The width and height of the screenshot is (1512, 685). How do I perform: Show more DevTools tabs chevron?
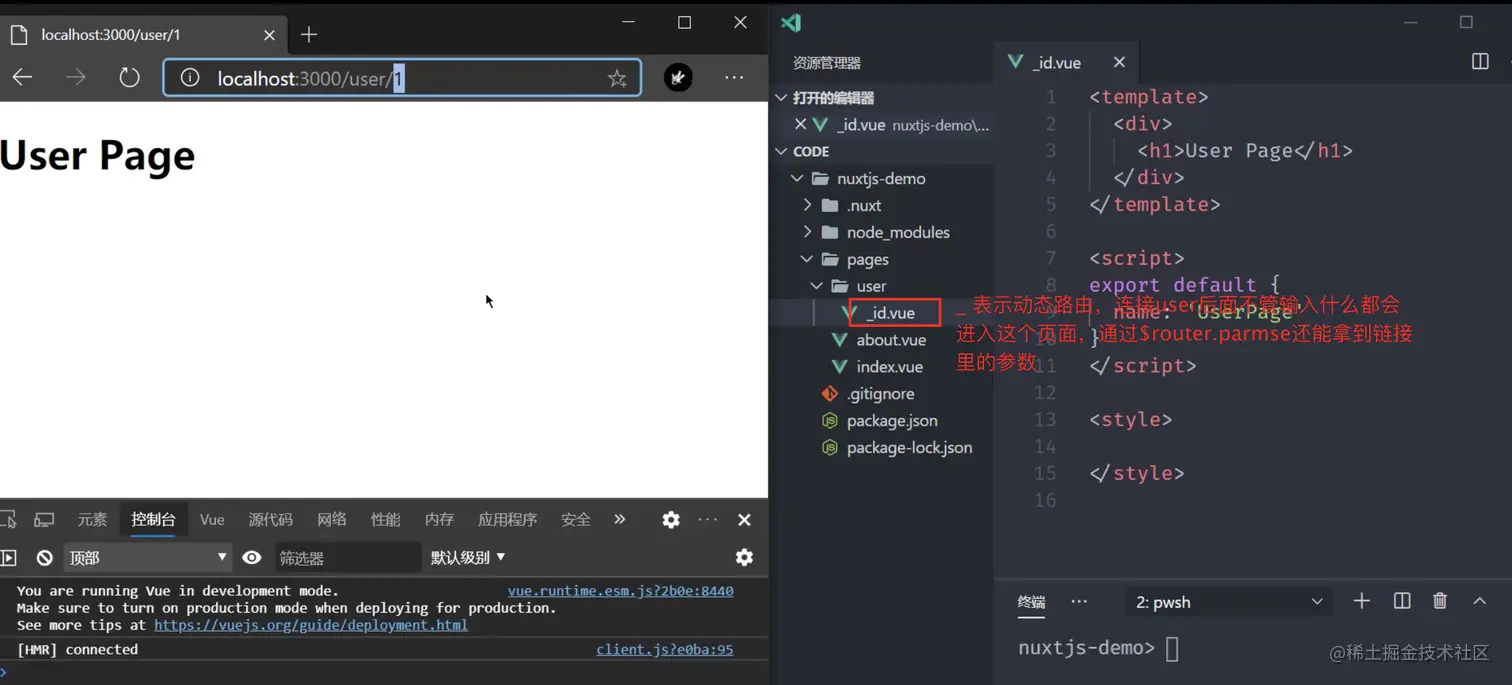click(620, 519)
